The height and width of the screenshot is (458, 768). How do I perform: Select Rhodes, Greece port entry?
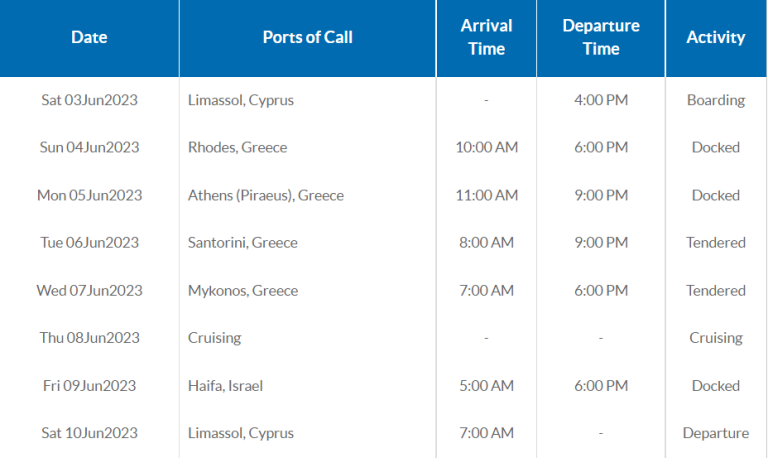click(237, 148)
